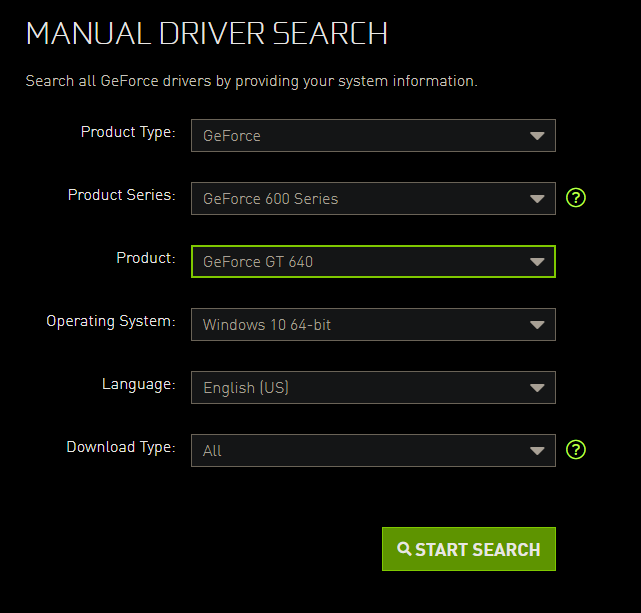Click the Manual Driver Search heading

pos(206,33)
